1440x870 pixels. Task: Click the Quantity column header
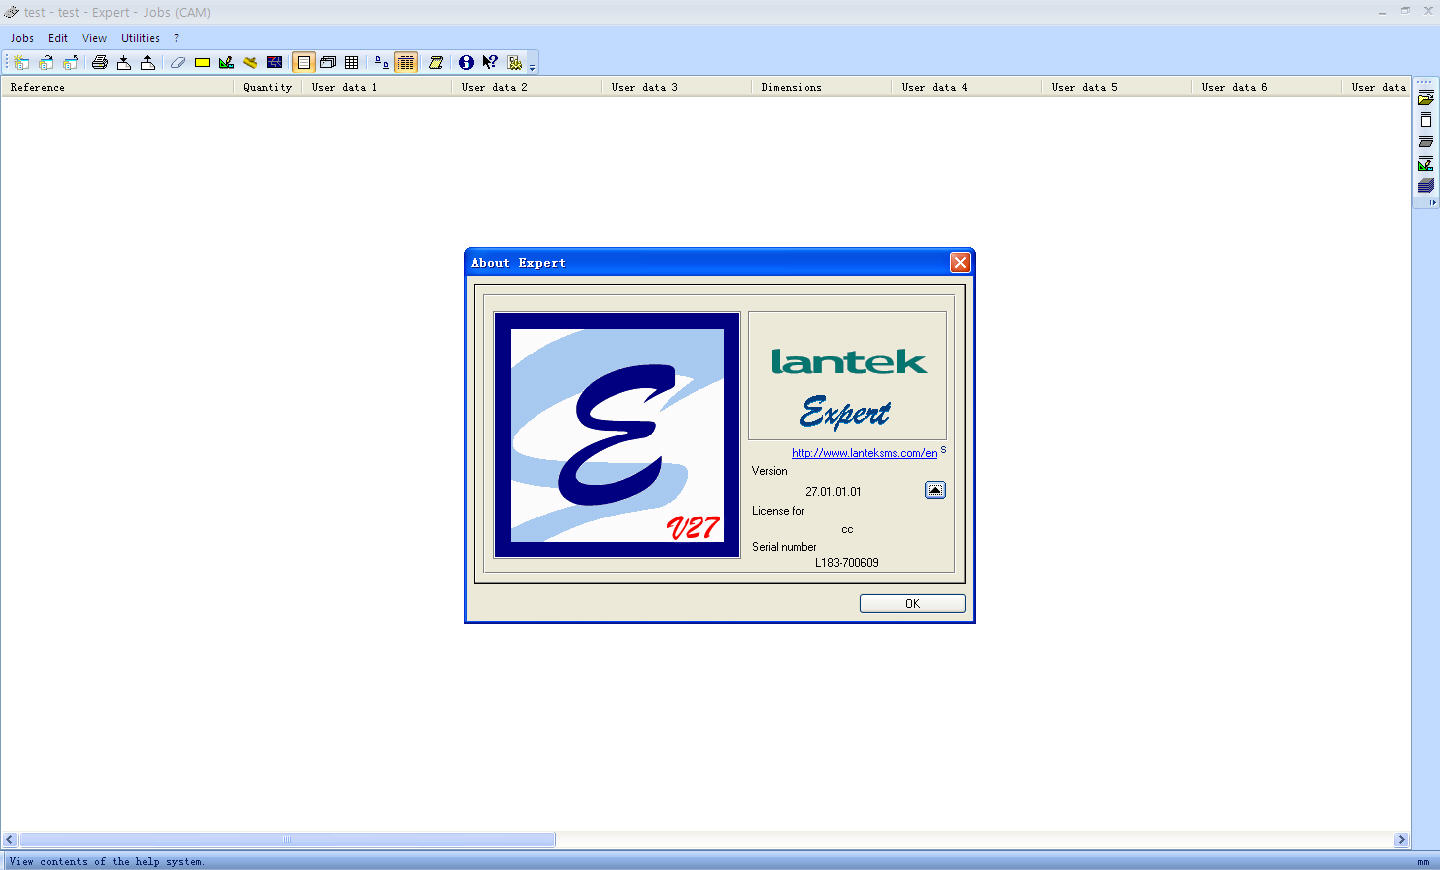coord(267,87)
